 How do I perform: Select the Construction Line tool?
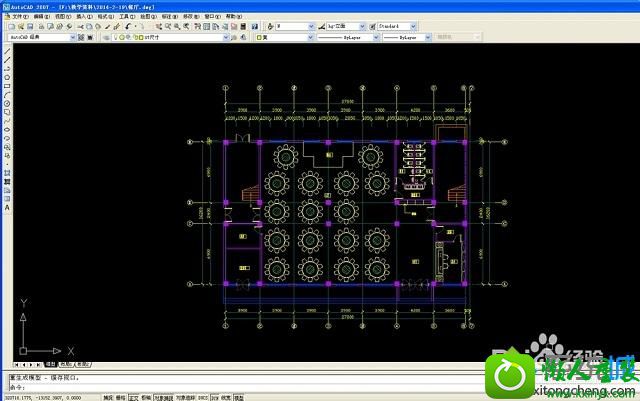(7, 60)
